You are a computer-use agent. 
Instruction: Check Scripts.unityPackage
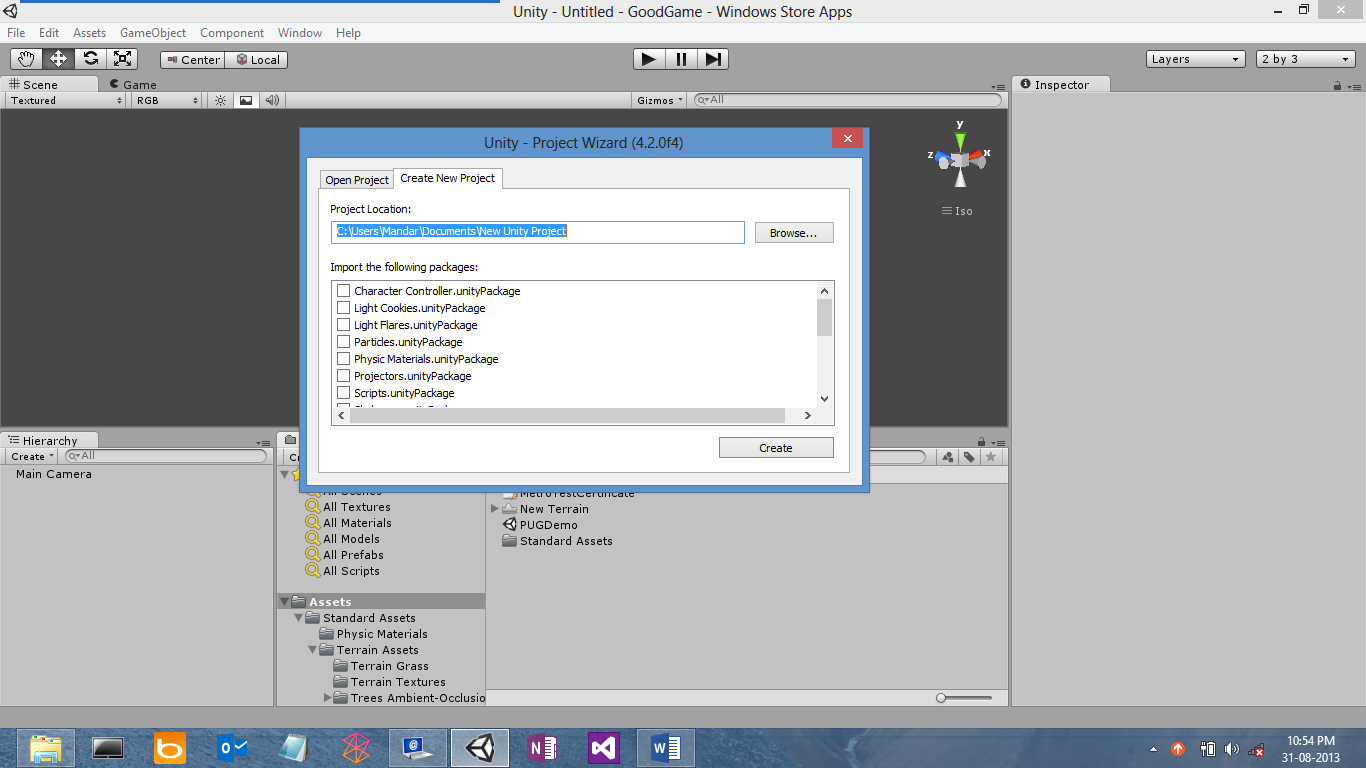tap(344, 393)
